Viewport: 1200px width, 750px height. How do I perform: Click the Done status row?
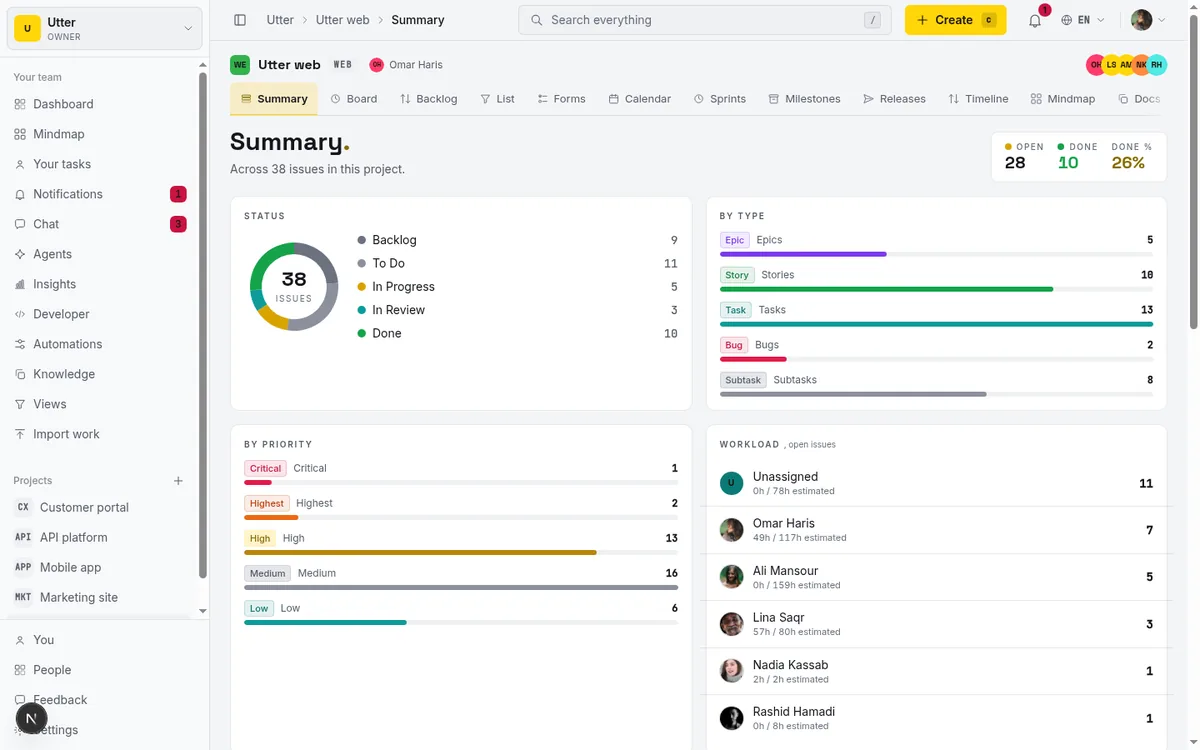click(x=517, y=333)
